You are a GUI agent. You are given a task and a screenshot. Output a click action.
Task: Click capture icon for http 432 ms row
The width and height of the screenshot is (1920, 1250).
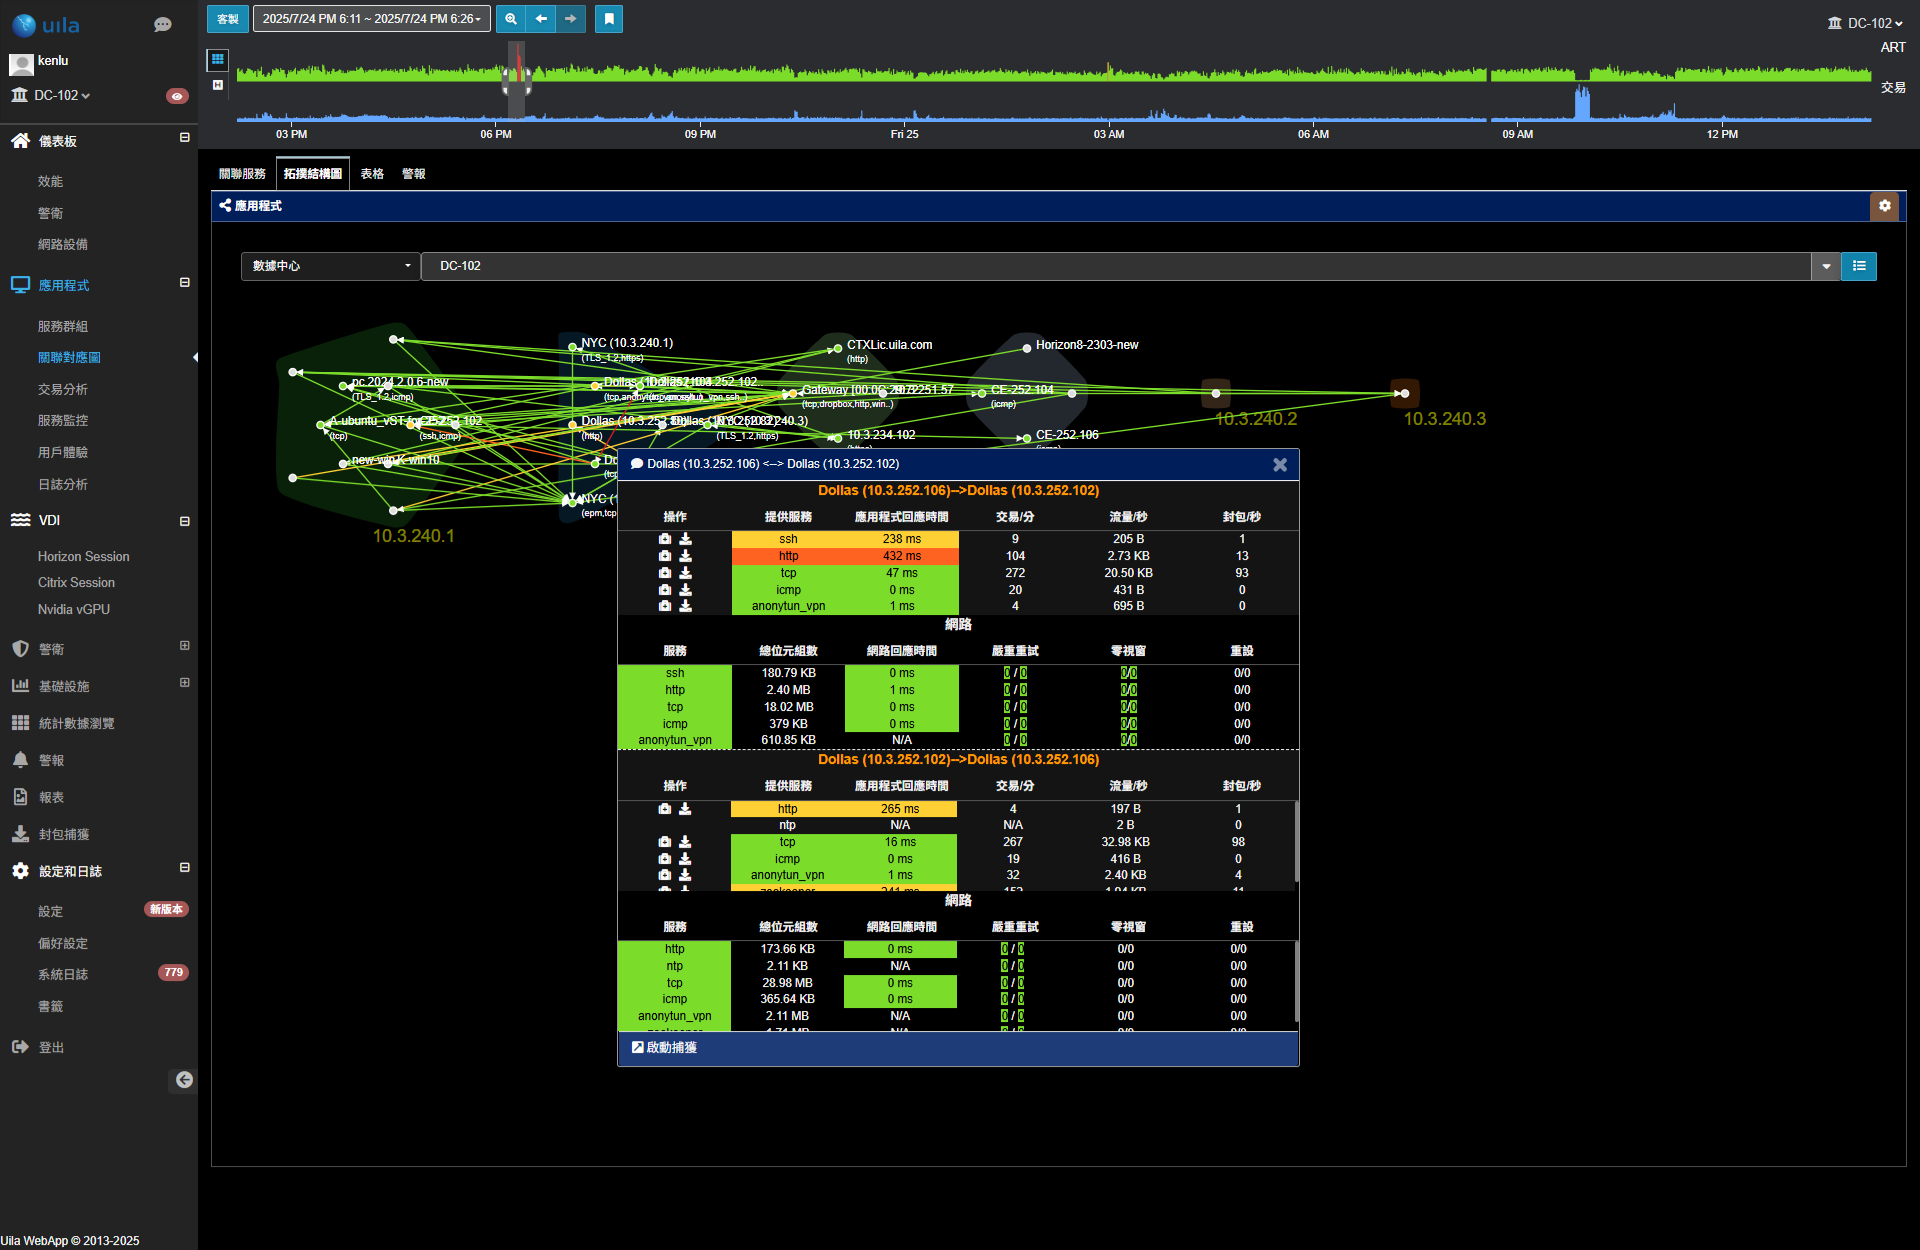pos(664,556)
